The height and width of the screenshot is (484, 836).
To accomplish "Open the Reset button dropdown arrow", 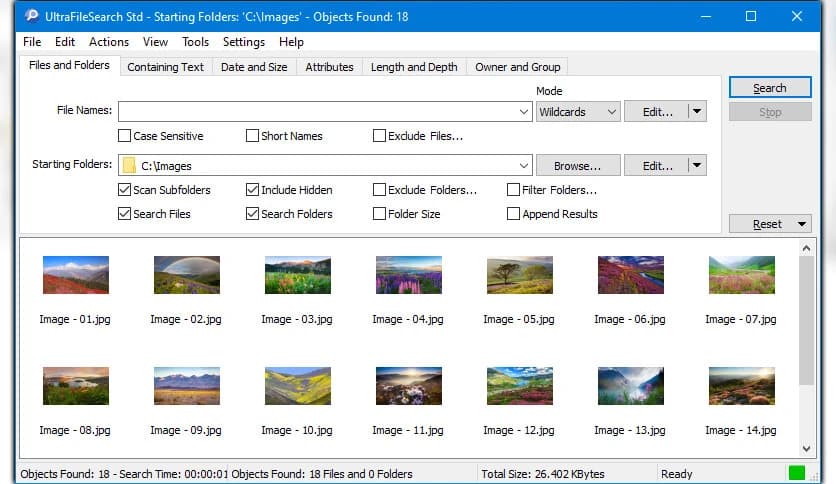I will coord(801,224).
